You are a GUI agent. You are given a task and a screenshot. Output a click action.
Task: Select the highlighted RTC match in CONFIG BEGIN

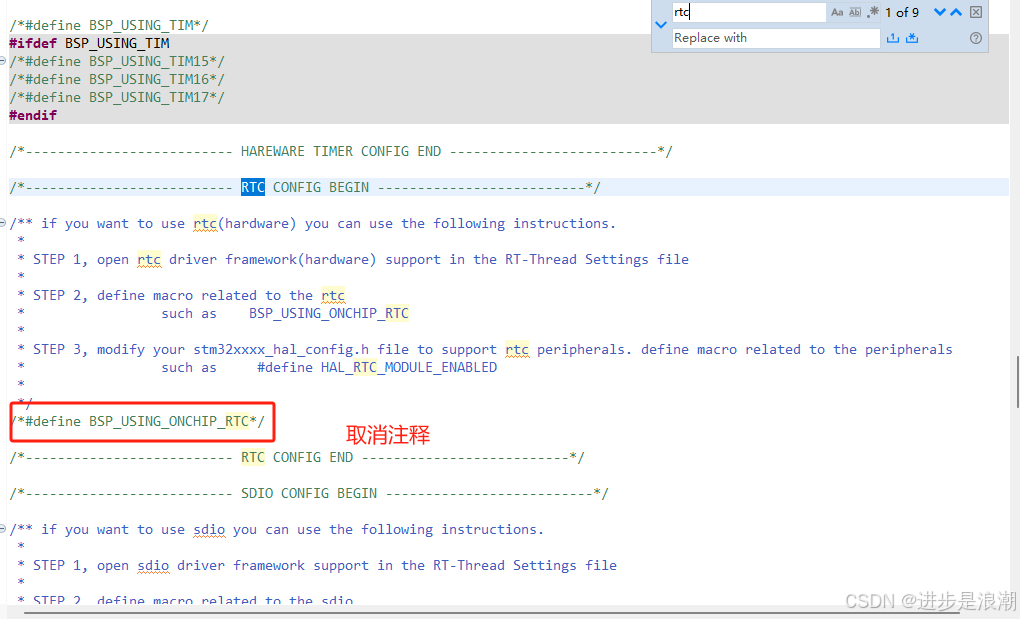252,187
